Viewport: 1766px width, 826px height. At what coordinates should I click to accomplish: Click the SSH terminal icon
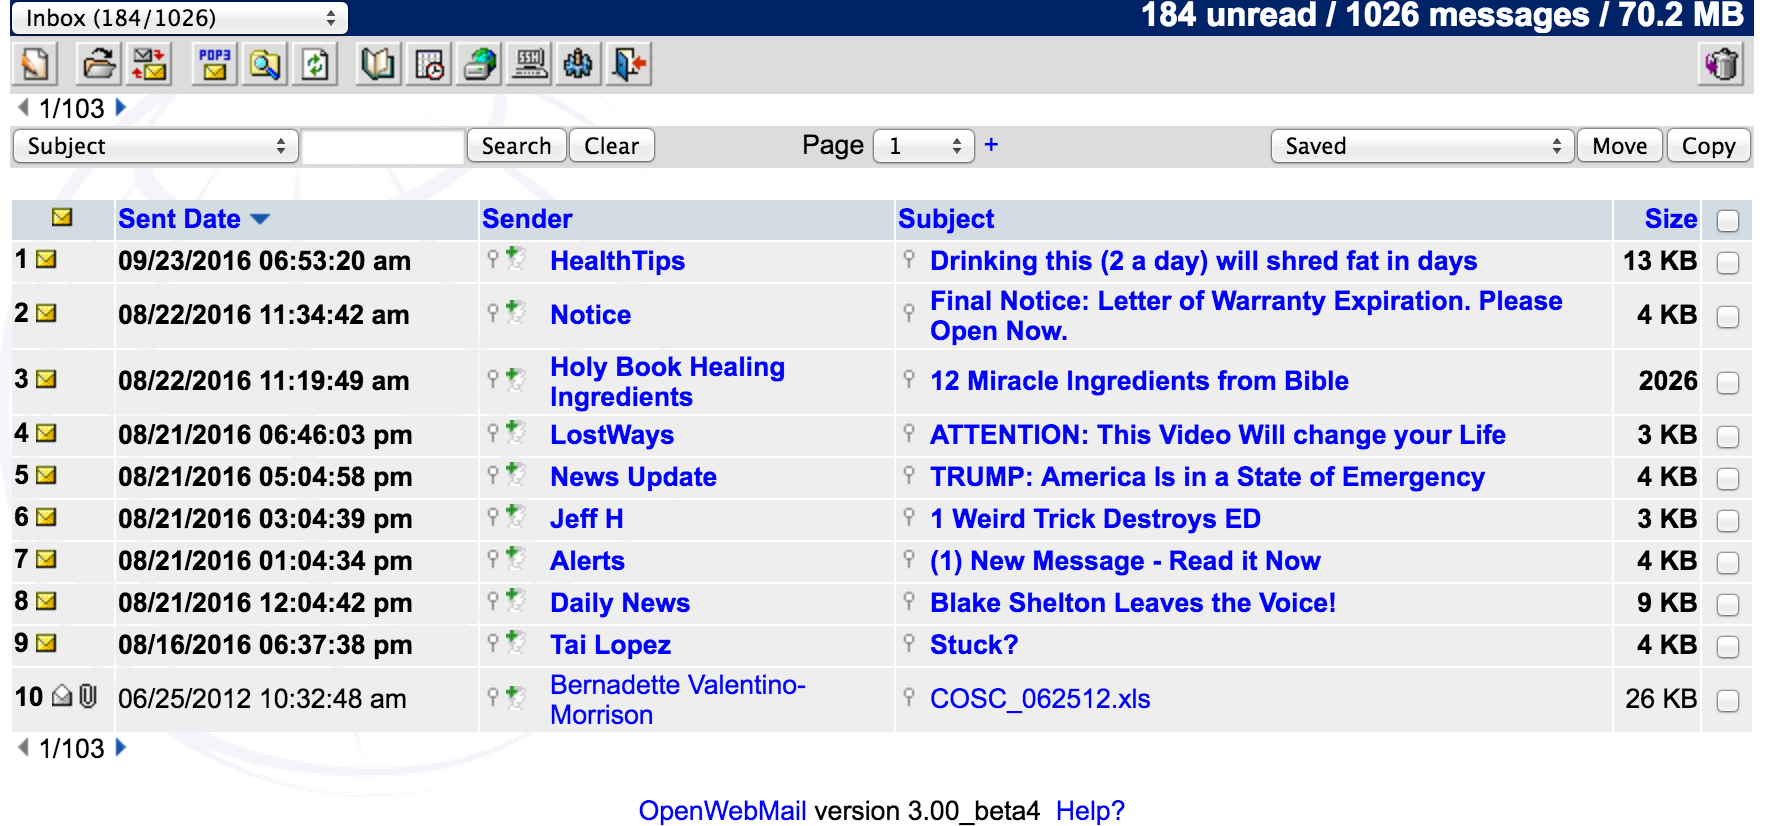530,65
